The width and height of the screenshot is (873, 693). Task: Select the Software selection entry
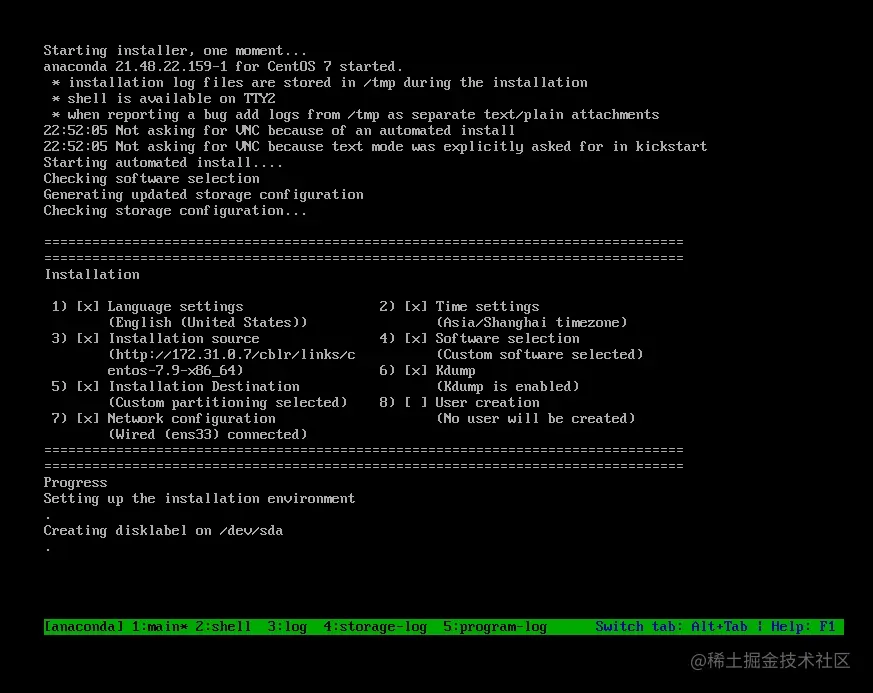click(507, 338)
